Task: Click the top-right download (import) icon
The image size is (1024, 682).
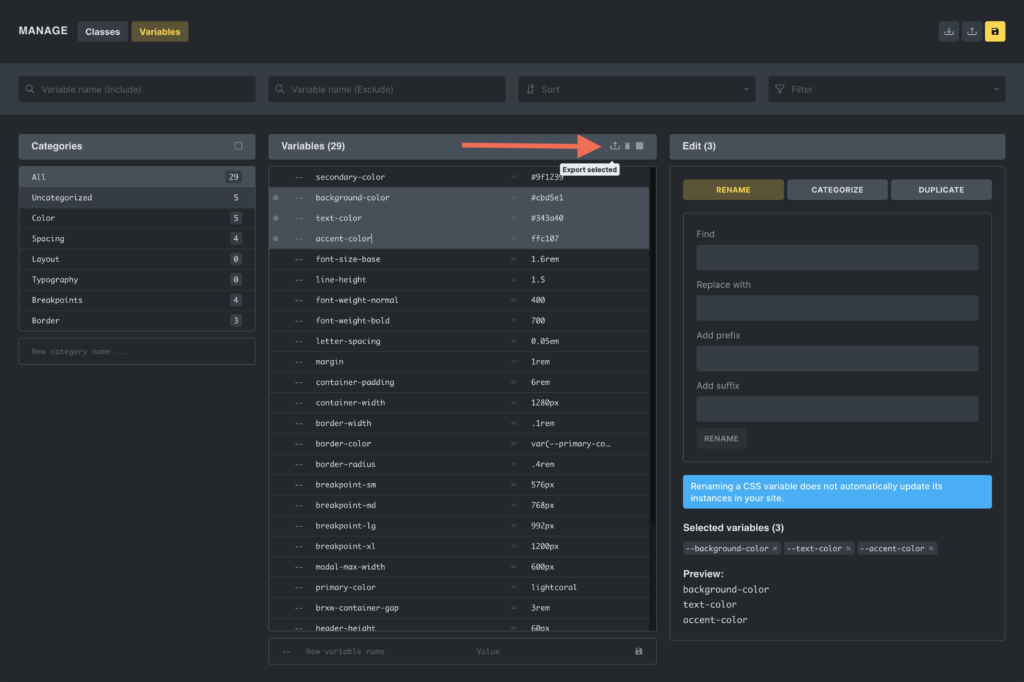Action: tap(949, 31)
